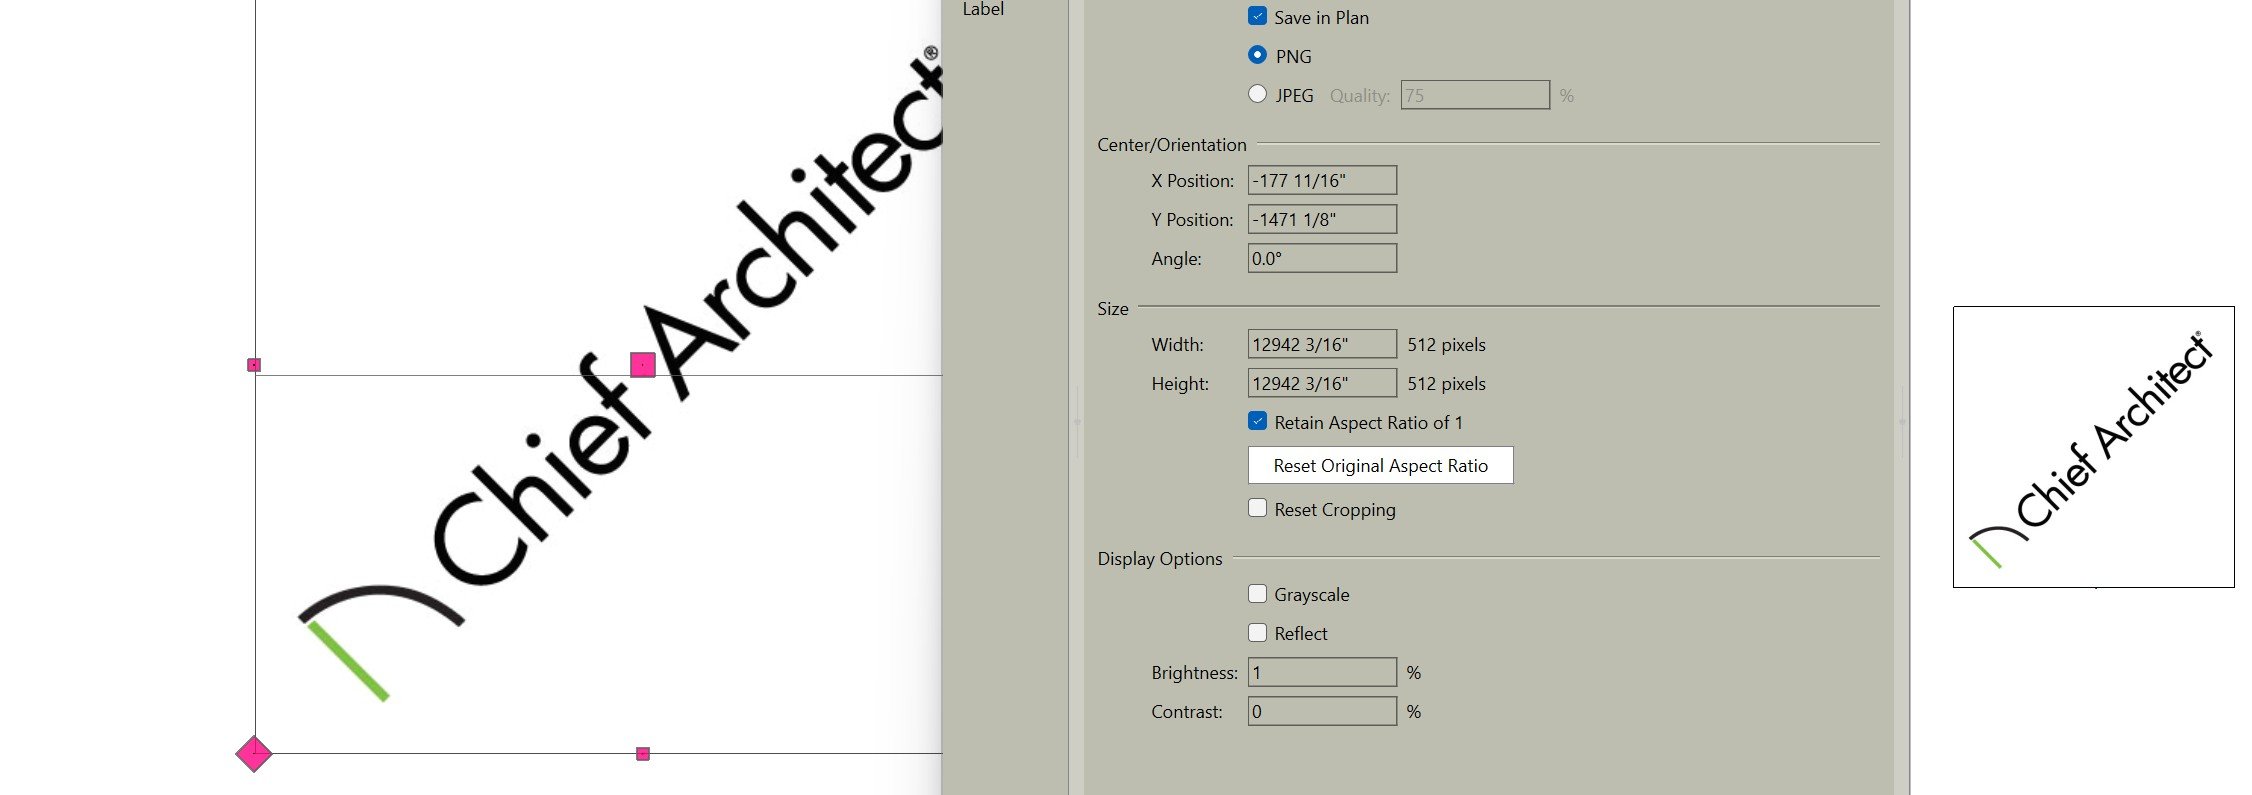Enable the Reset Cropping checkbox
The image size is (2252, 795).
(x=1257, y=508)
